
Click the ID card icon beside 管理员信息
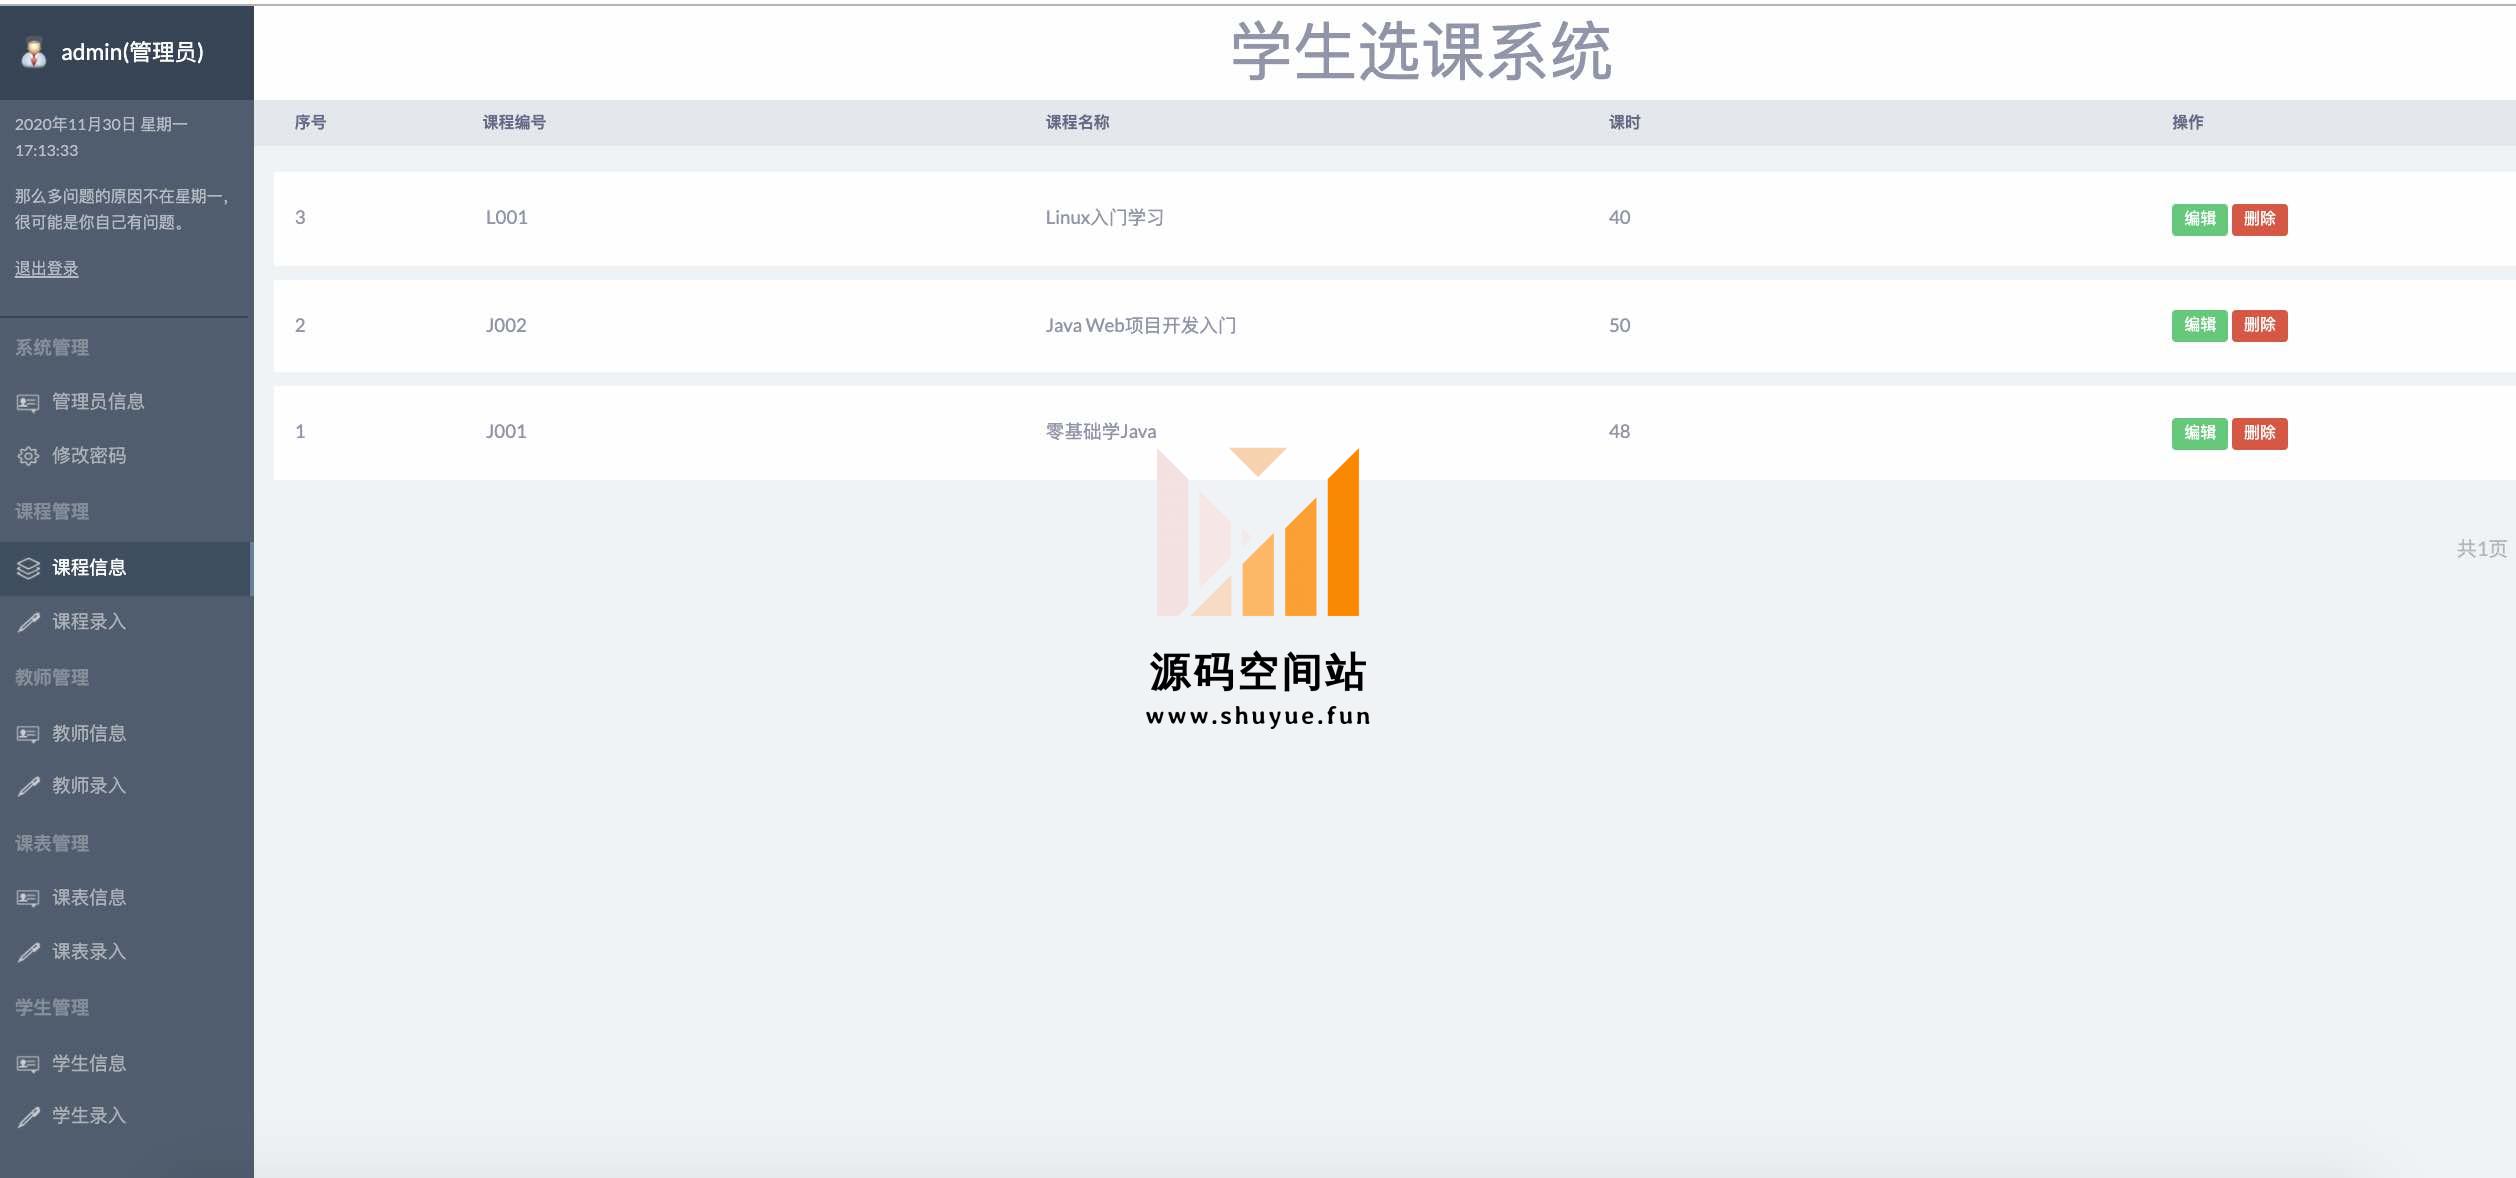pyautogui.click(x=28, y=402)
